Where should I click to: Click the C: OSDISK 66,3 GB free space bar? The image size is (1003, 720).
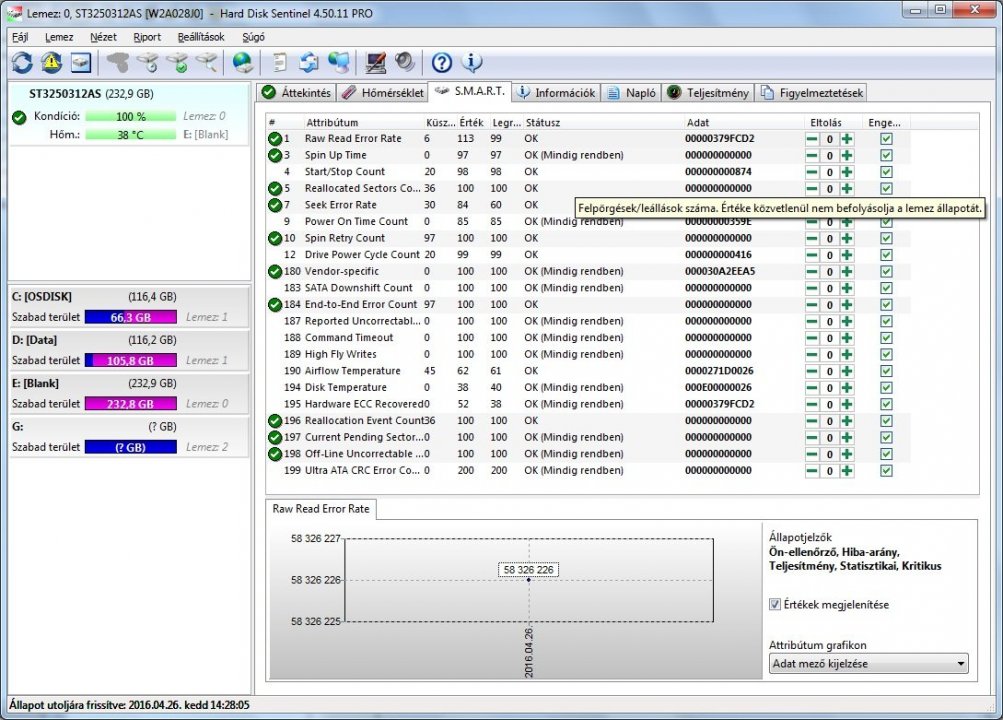[x=130, y=317]
